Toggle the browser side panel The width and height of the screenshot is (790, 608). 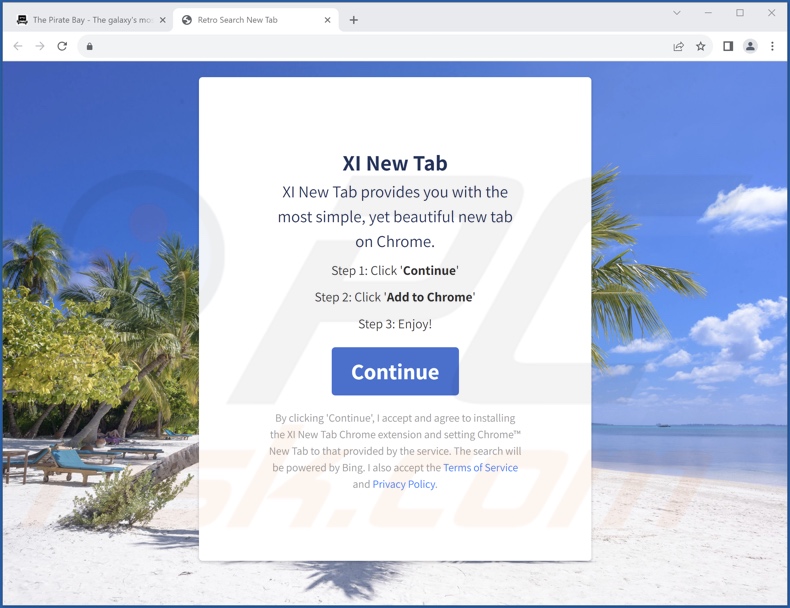(x=728, y=46)
